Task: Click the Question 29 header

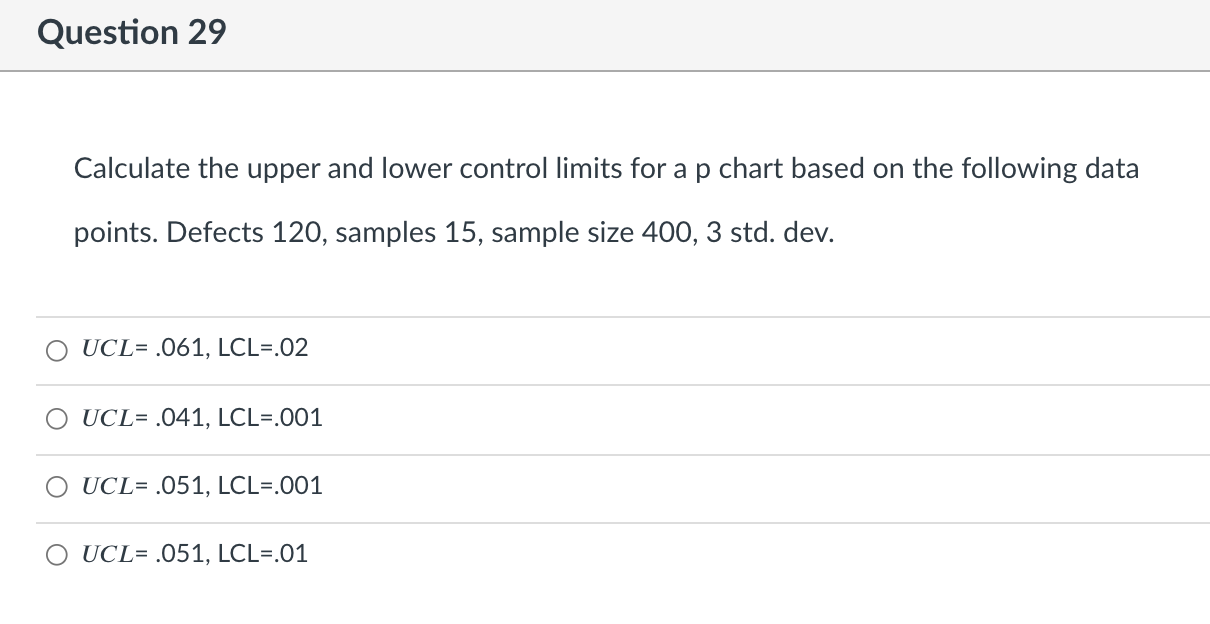Action: (x=131, y=32)
